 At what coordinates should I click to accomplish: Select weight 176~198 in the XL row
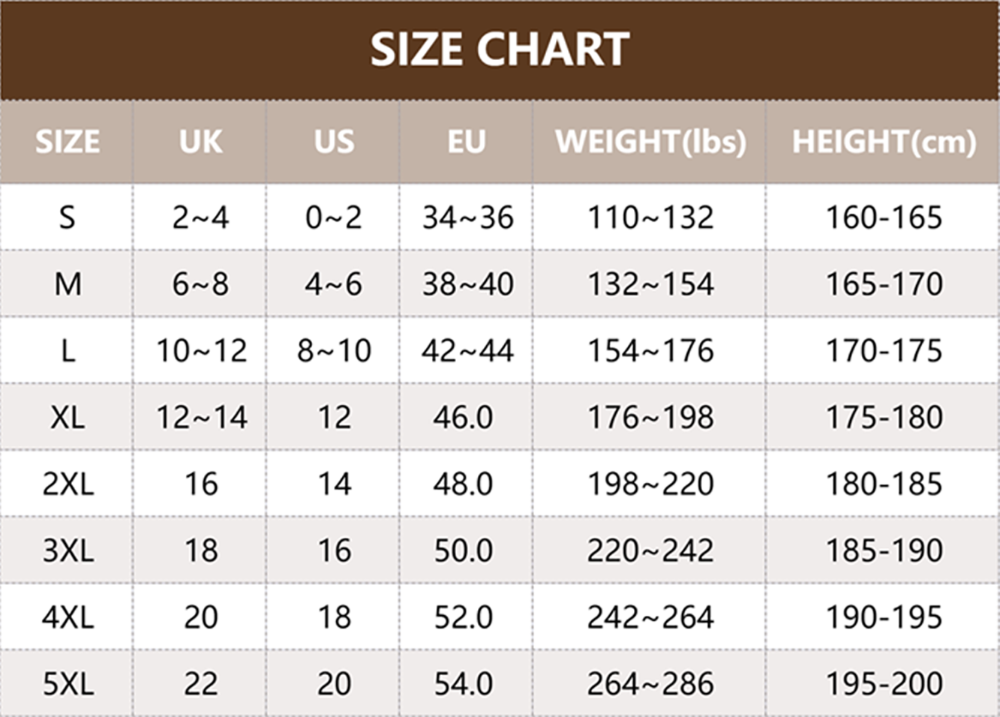pyautogui.click(x=650, y=417)
